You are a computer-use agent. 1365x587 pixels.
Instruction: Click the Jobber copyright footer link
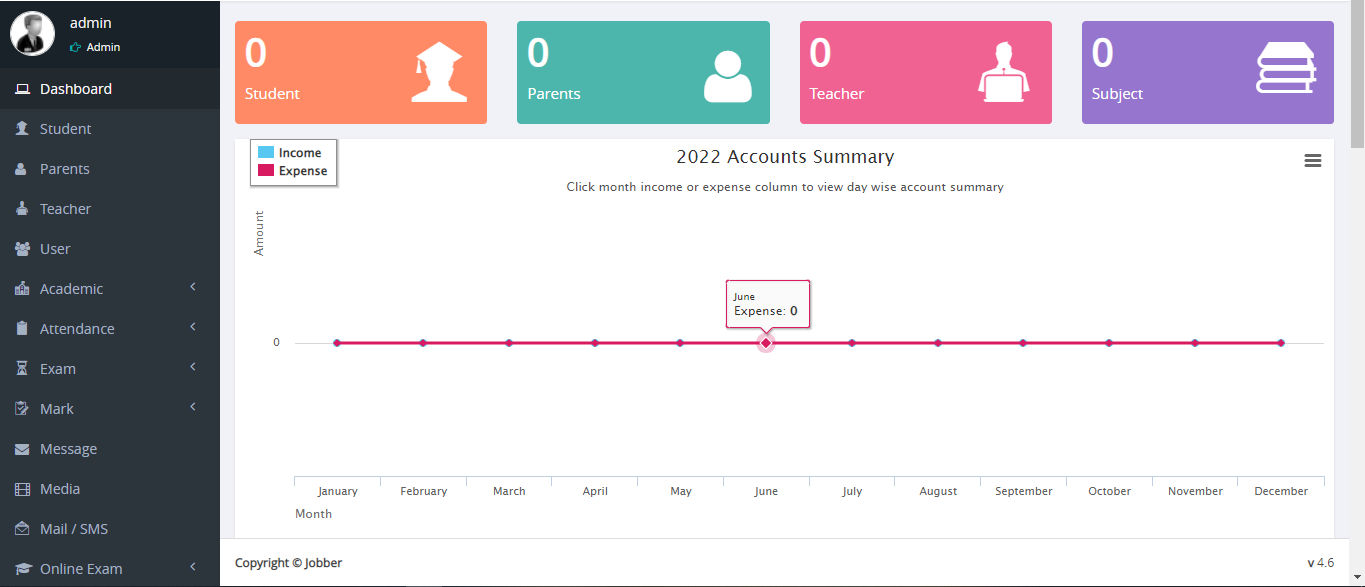click(x=323, y=563)
